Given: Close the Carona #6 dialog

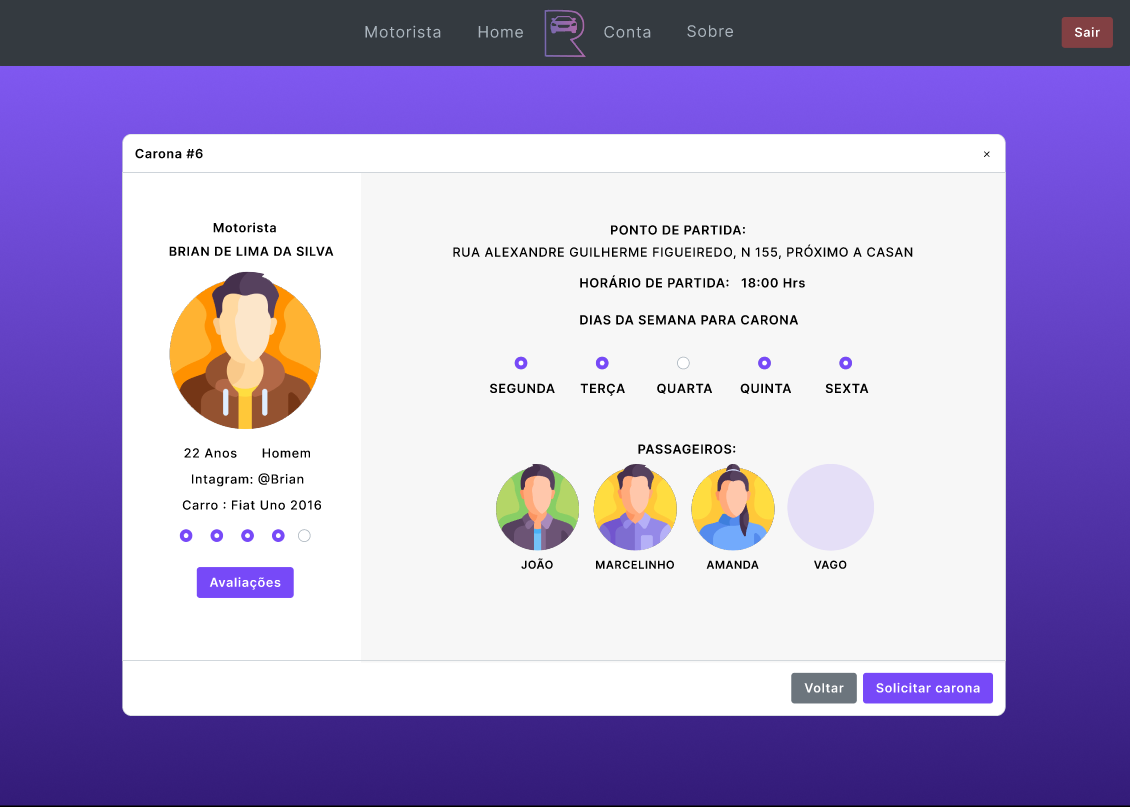Looking at the screenshot, I should (987, 153).
